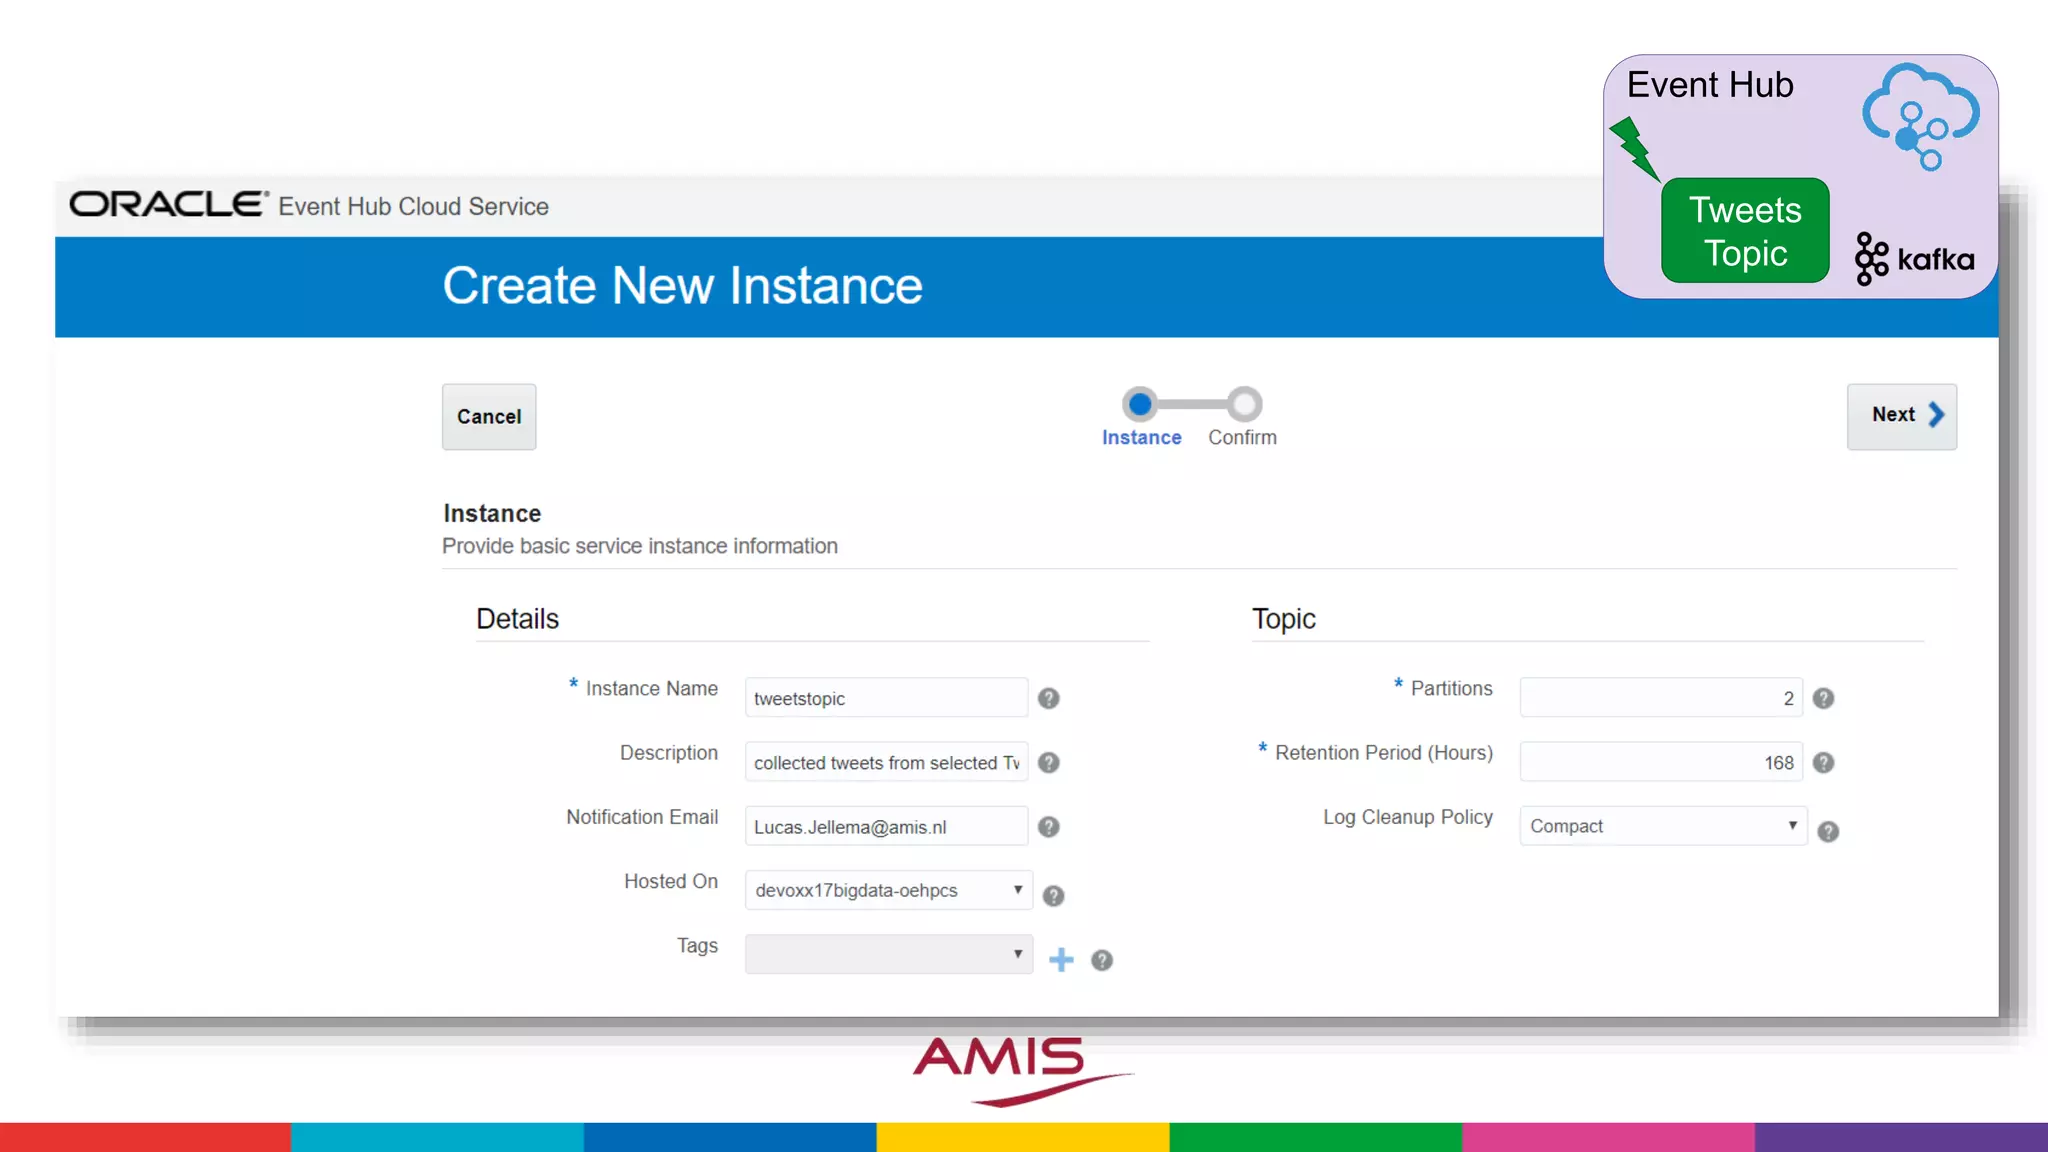Click the Instance Name input field
Screen dimensions: 2048x1152
coord(885,698)
